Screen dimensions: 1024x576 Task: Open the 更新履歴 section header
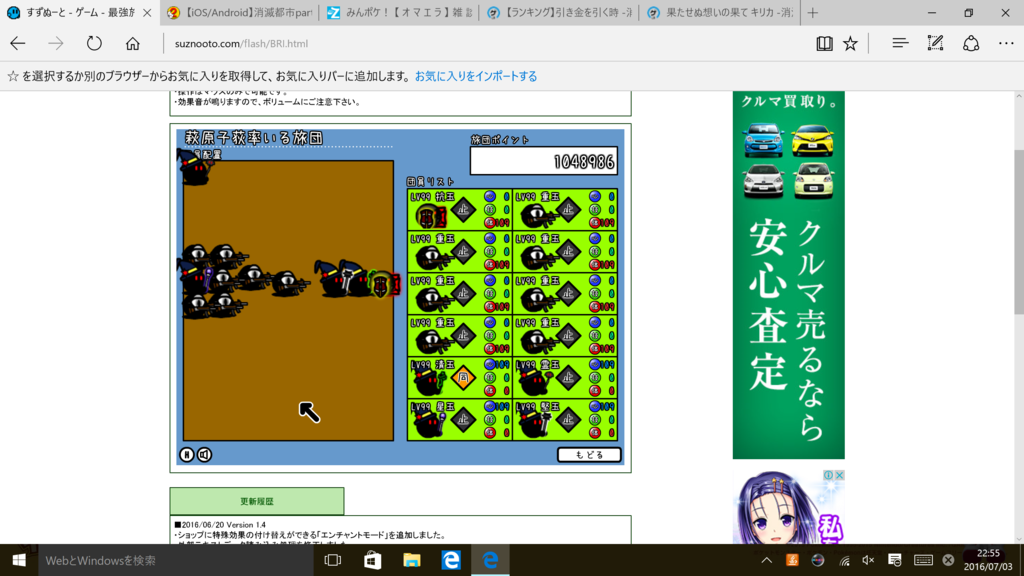click(x=257, y=501)
